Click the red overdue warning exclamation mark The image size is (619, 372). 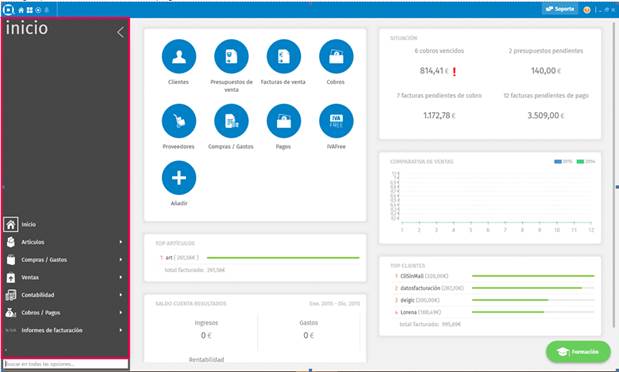coord(454,71)
